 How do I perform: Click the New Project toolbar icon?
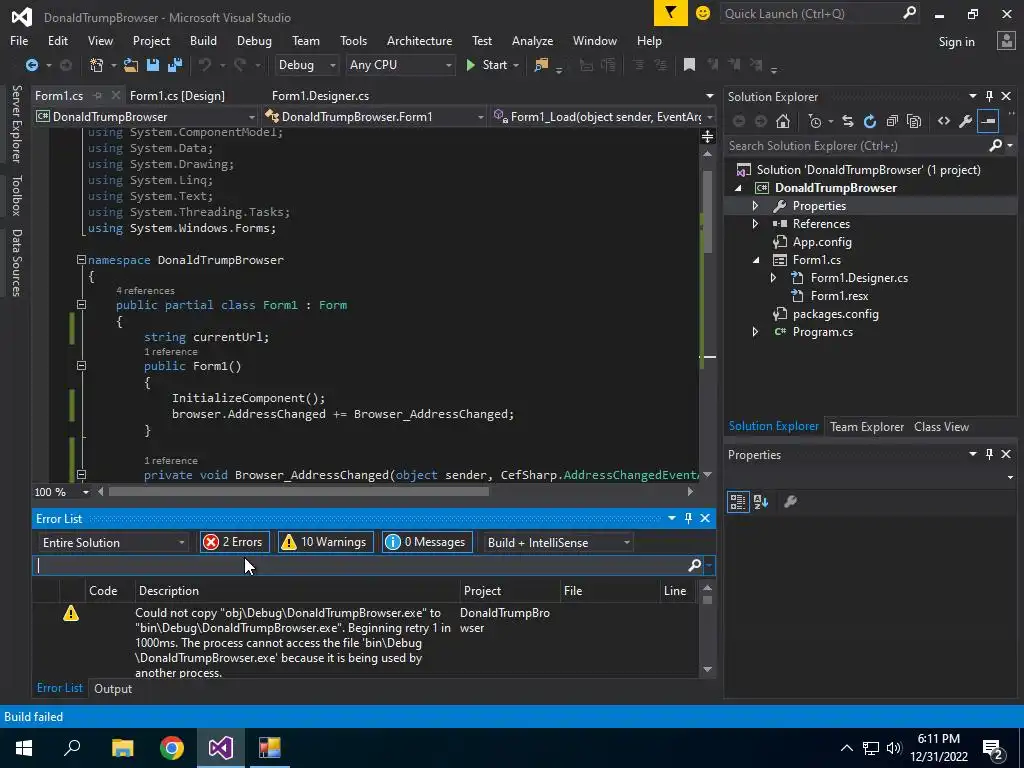point(96,65)
